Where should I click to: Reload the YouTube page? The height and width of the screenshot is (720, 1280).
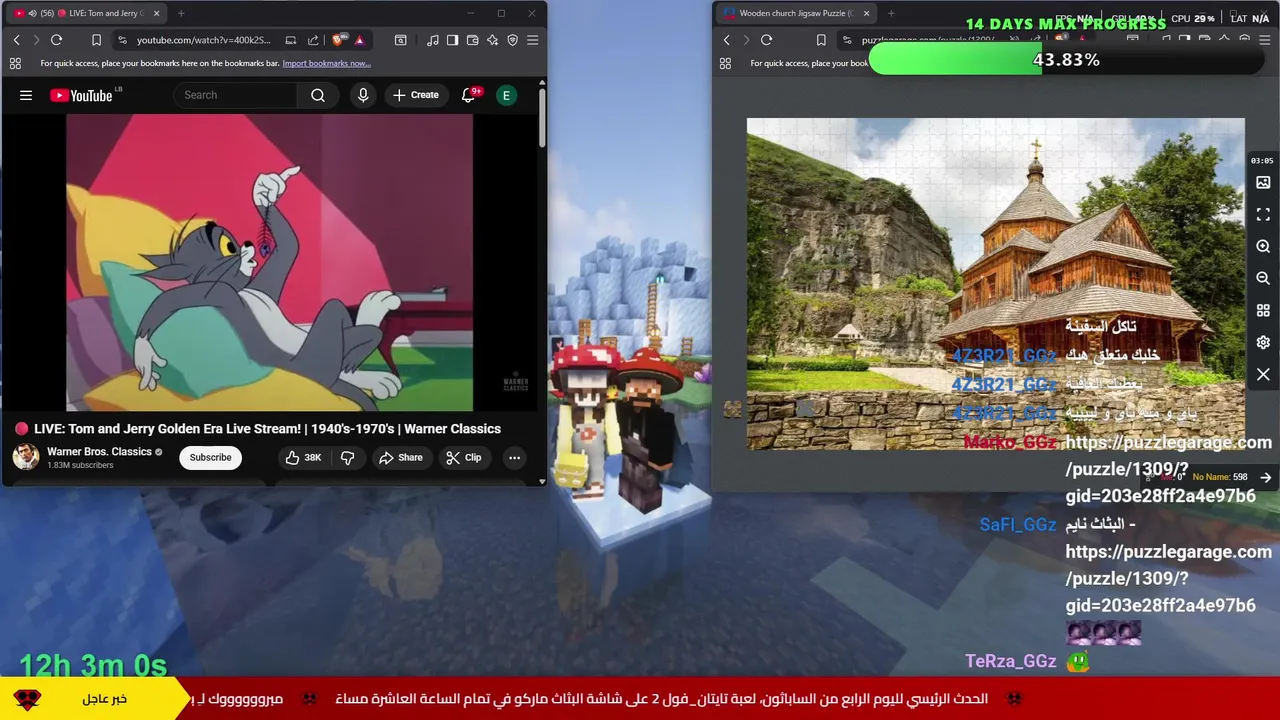(56, 40)
